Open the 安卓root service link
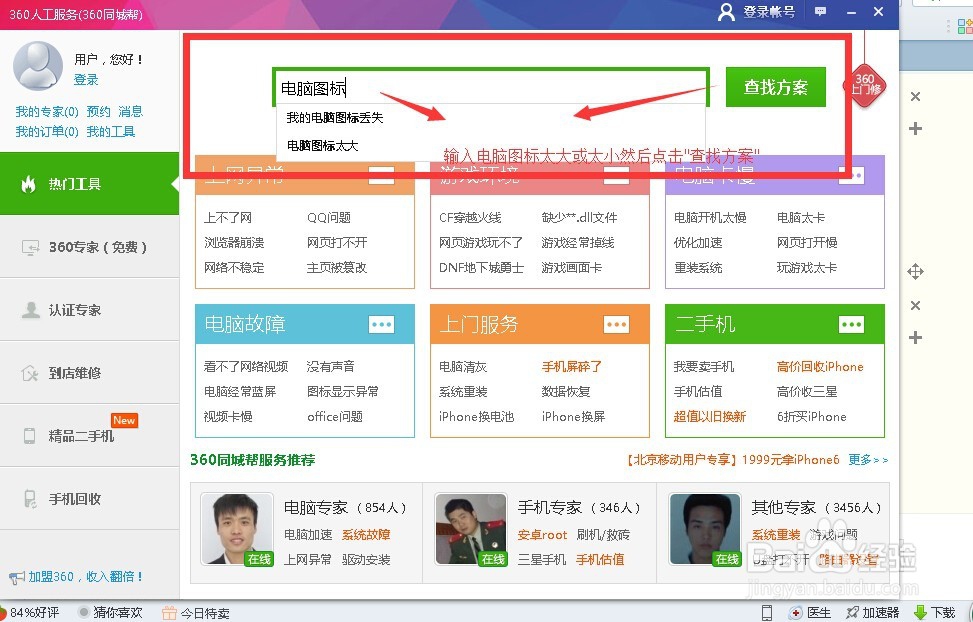This screenshot has height=622, width=973. (x=542, y=534)
